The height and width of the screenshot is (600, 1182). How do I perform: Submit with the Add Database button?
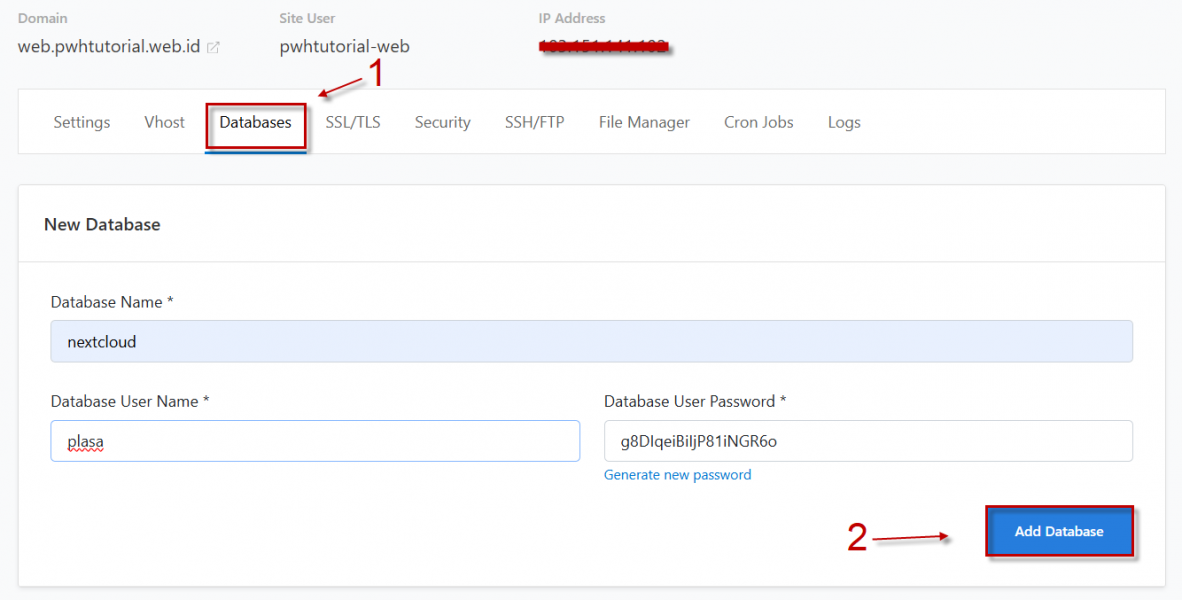click(x=1059, y=531)
